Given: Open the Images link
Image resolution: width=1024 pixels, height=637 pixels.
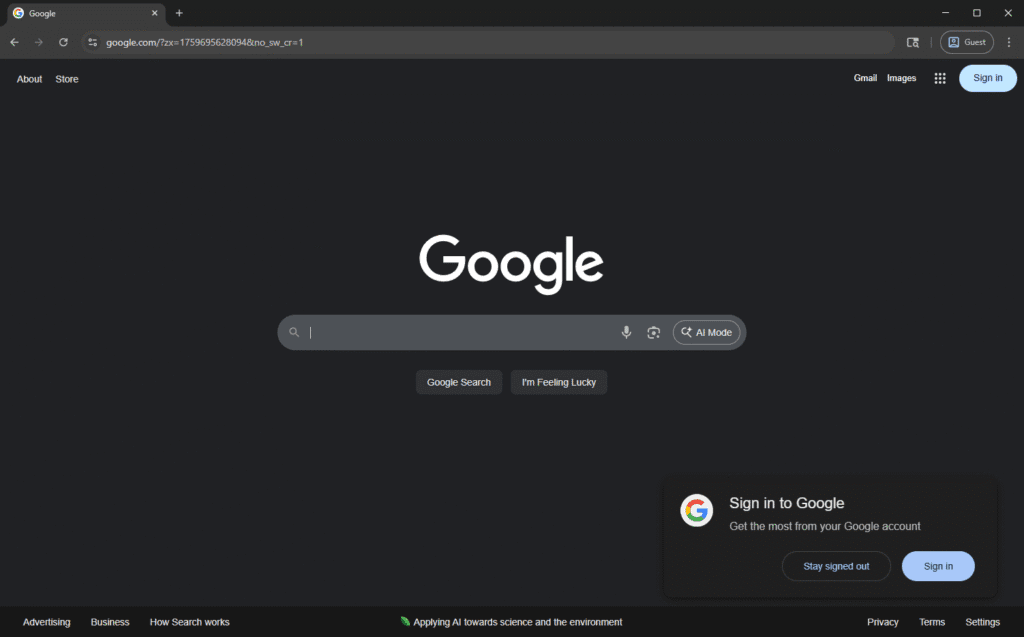Looking at the screenshot, I should click(901, 77).
